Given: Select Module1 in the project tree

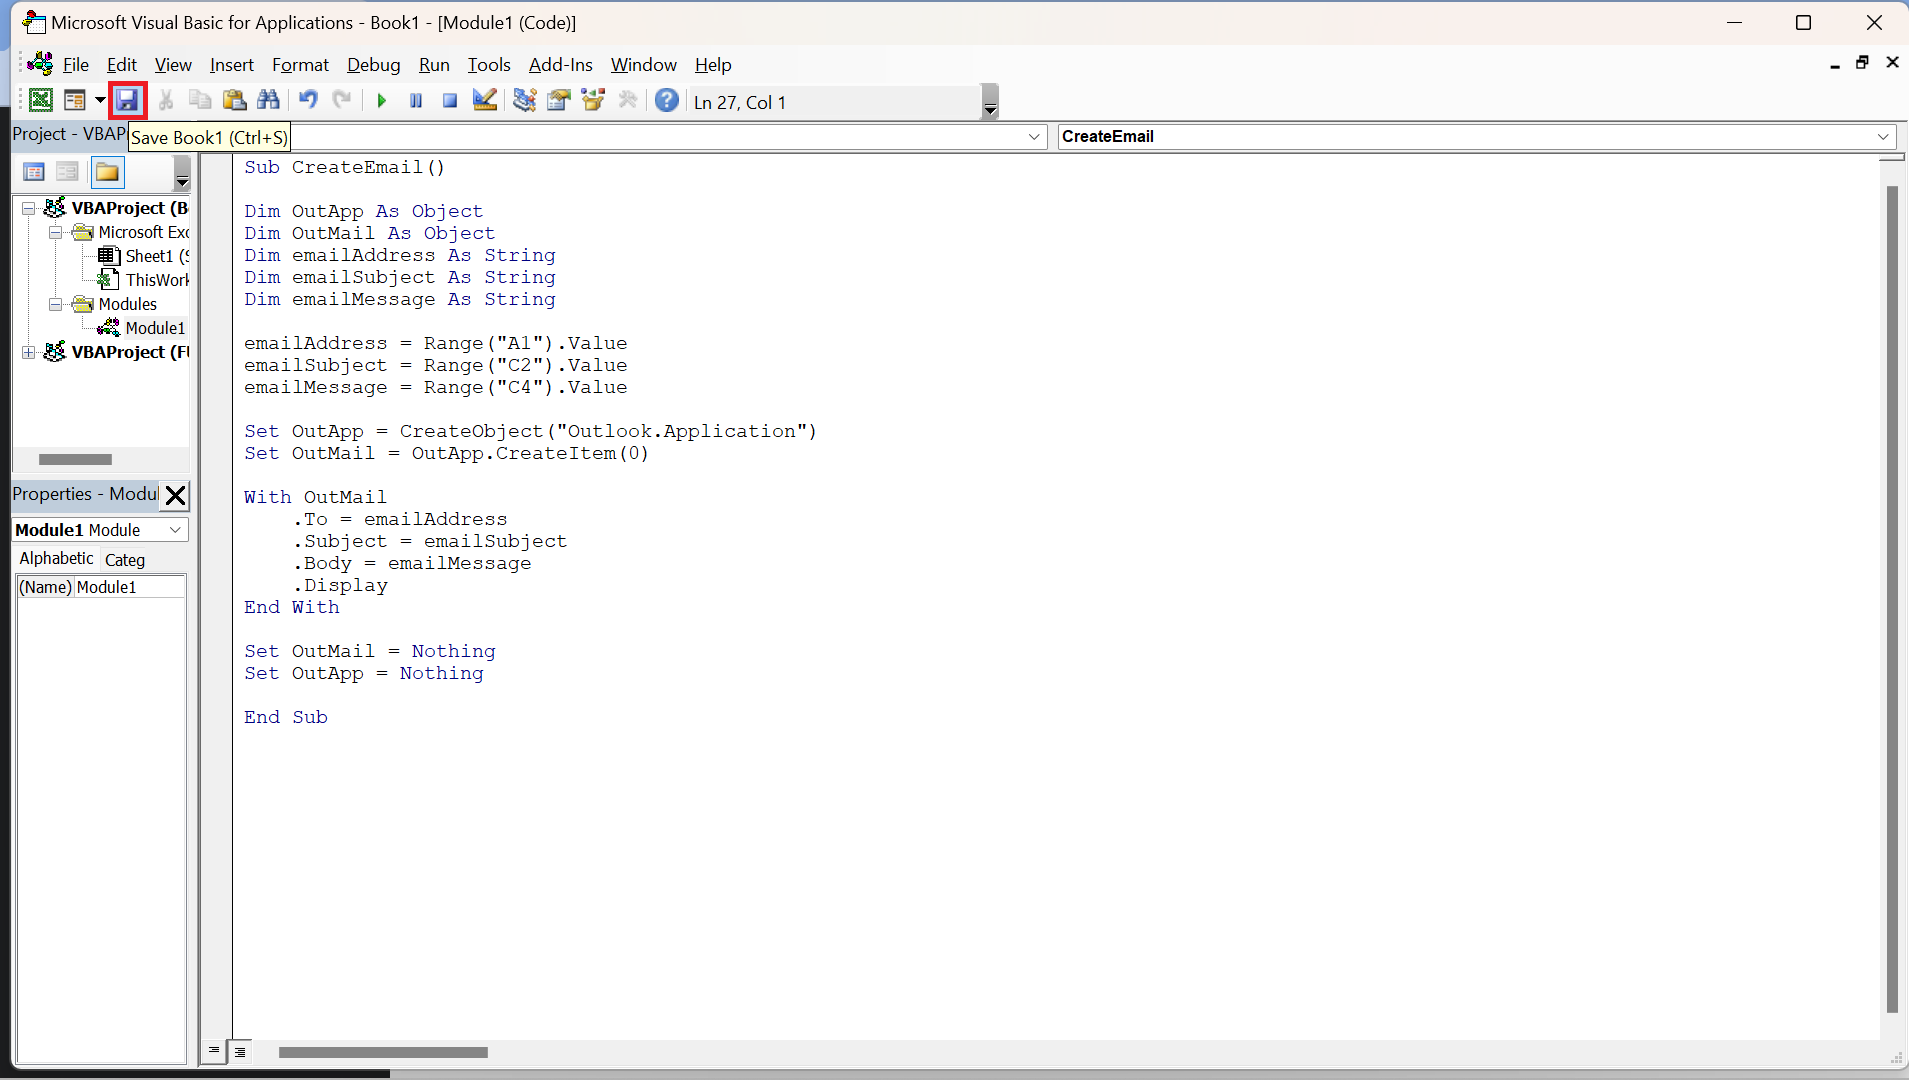Looking at the screenshot, I should [x=142, y=328].
